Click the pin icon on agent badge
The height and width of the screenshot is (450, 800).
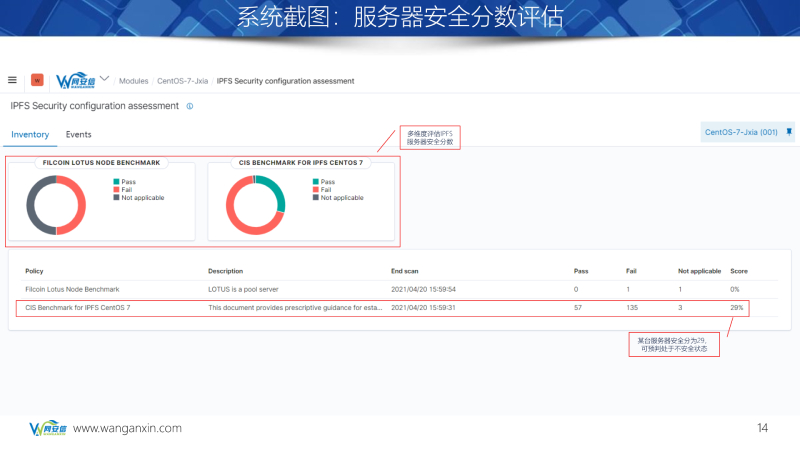[x=788, y=132]
